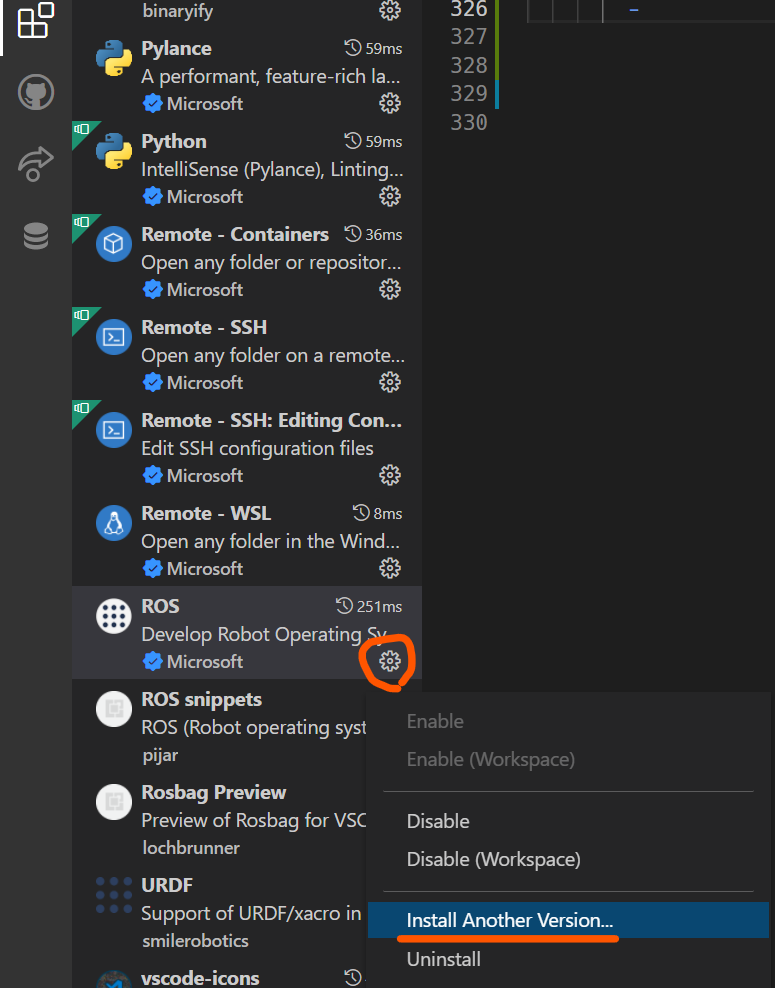Click the vscode-icons extension icon

(x=112, y=981)
